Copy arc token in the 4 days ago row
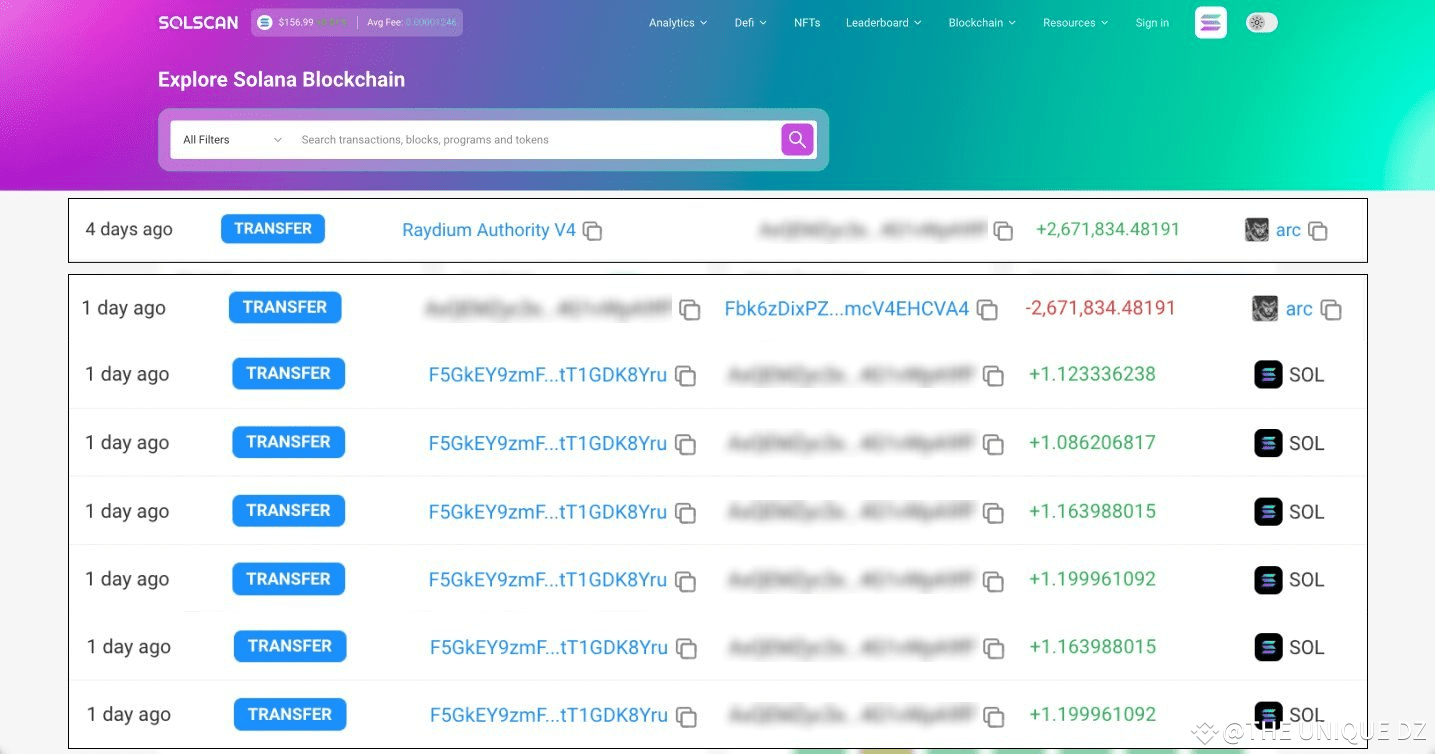This screenshot has width=1435, height=754. point(1318,231)
